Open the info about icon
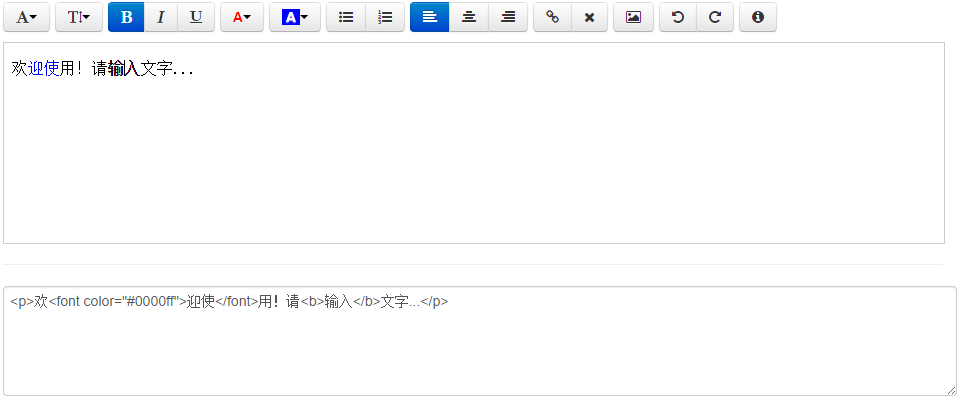958x397 pixels. tap(758, 17)
